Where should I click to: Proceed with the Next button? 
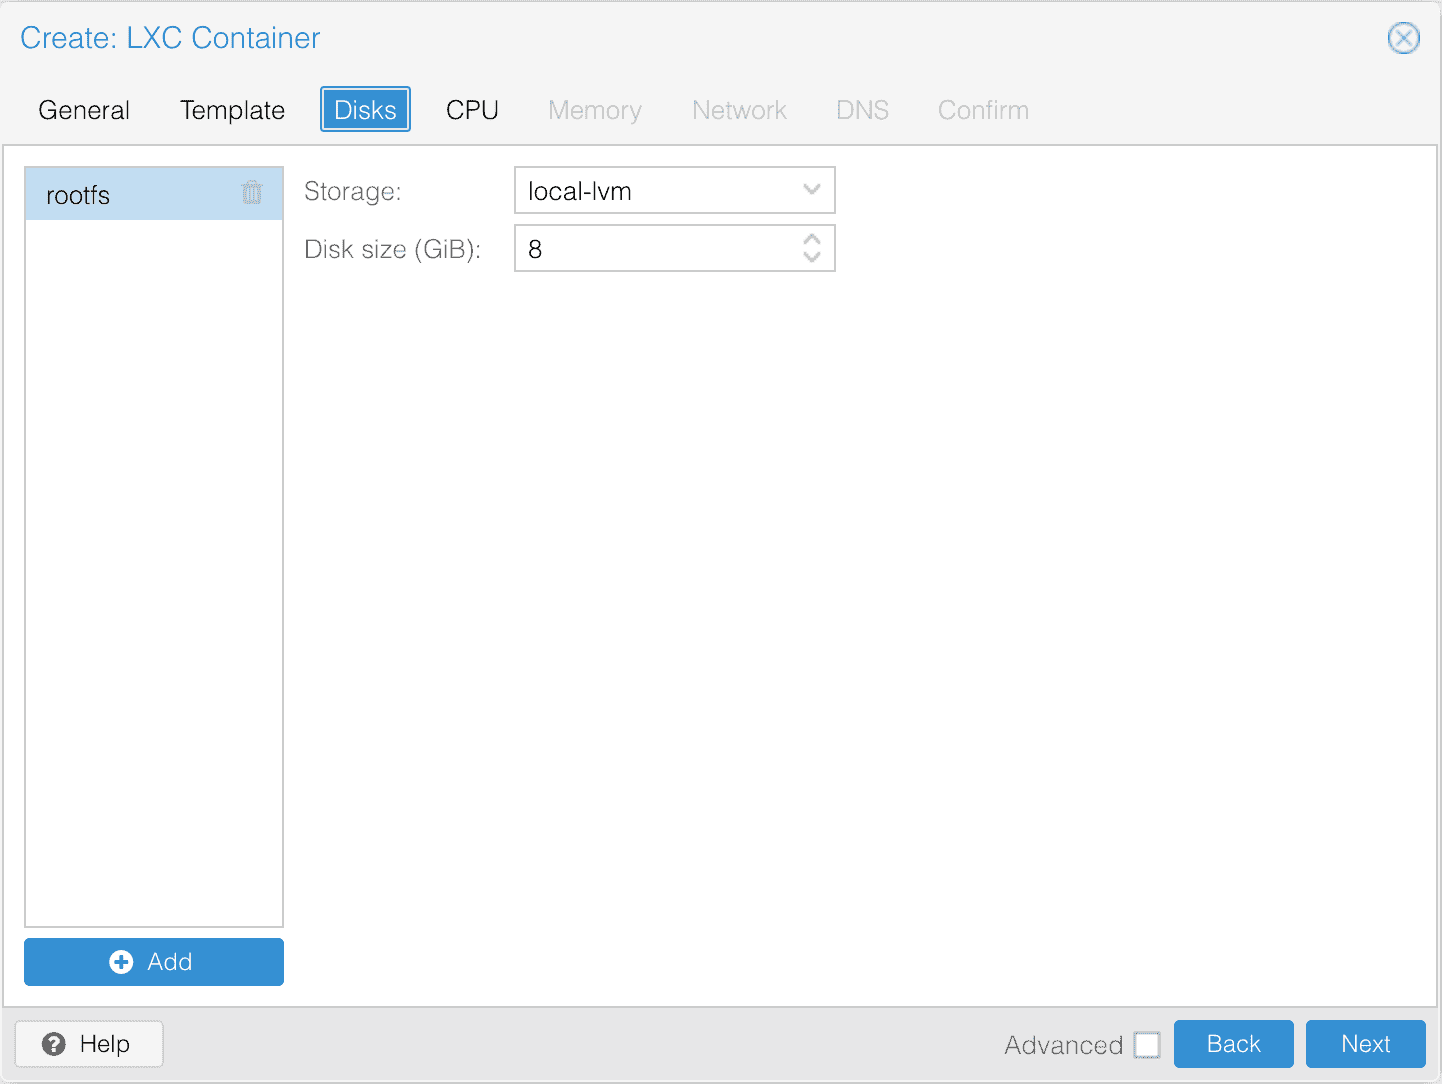pos(1365,1044)
